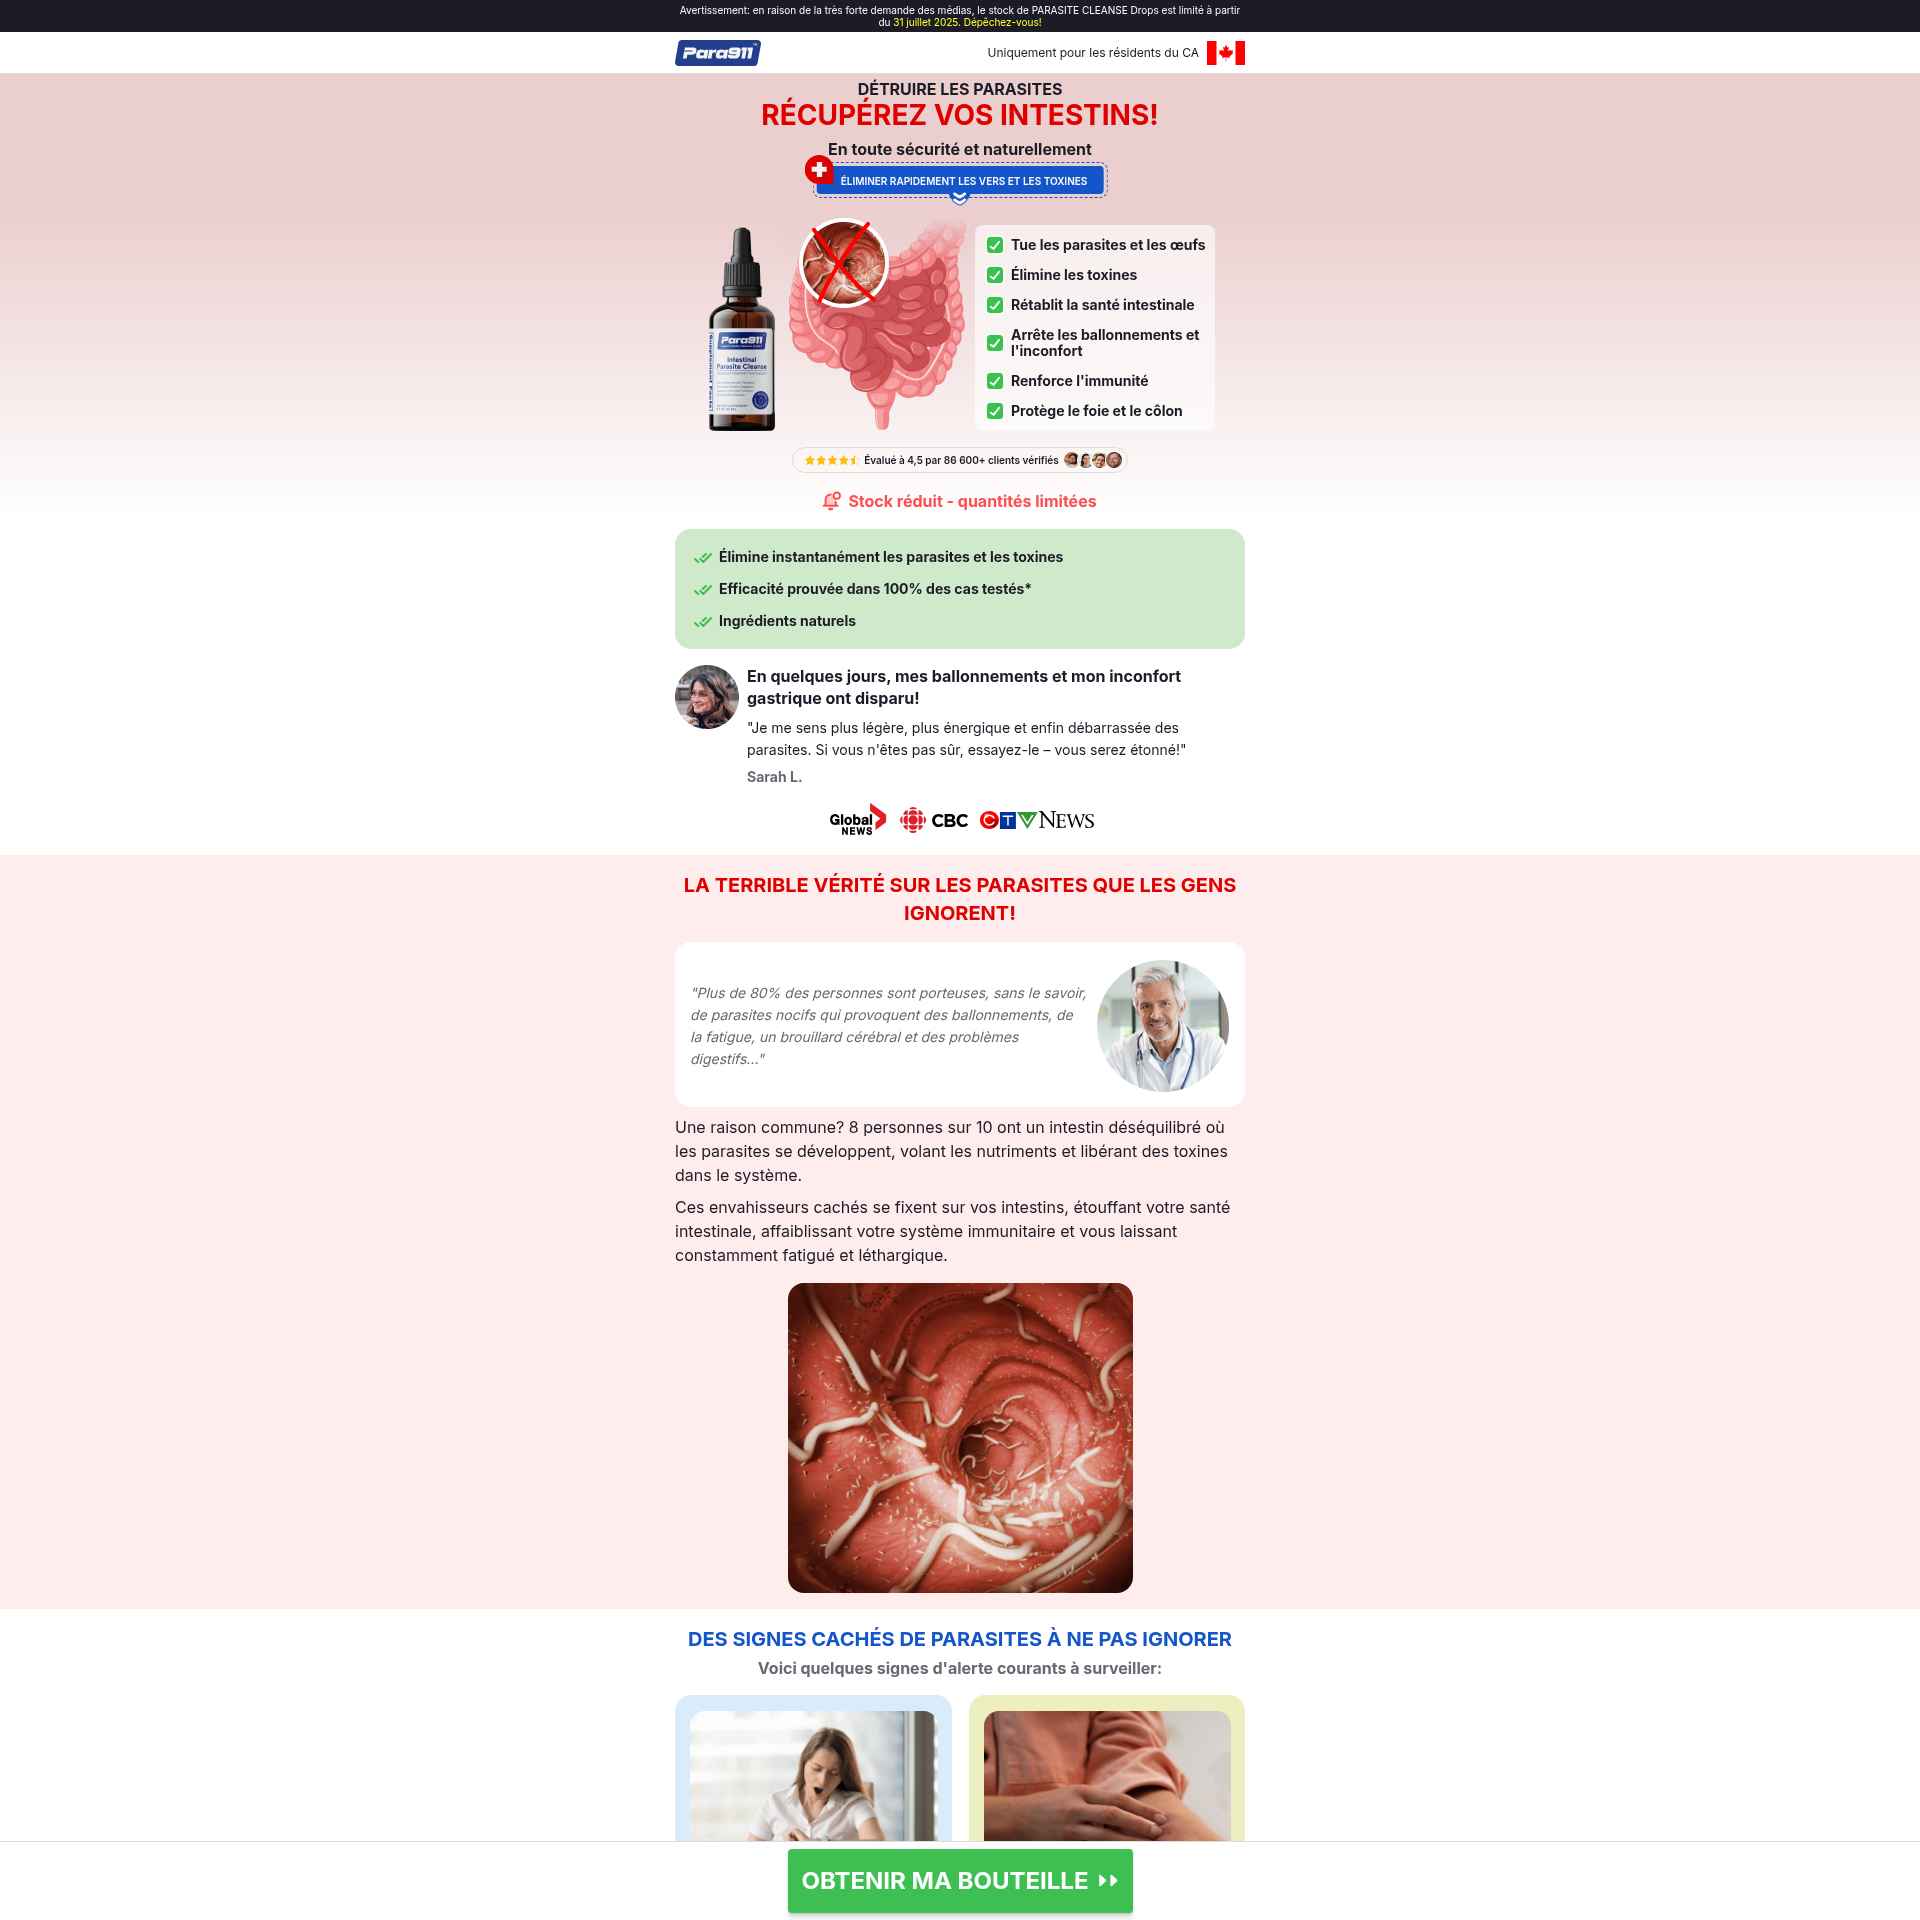Click checkmark beside Renforce l'immunité

(x=995, y=381)
